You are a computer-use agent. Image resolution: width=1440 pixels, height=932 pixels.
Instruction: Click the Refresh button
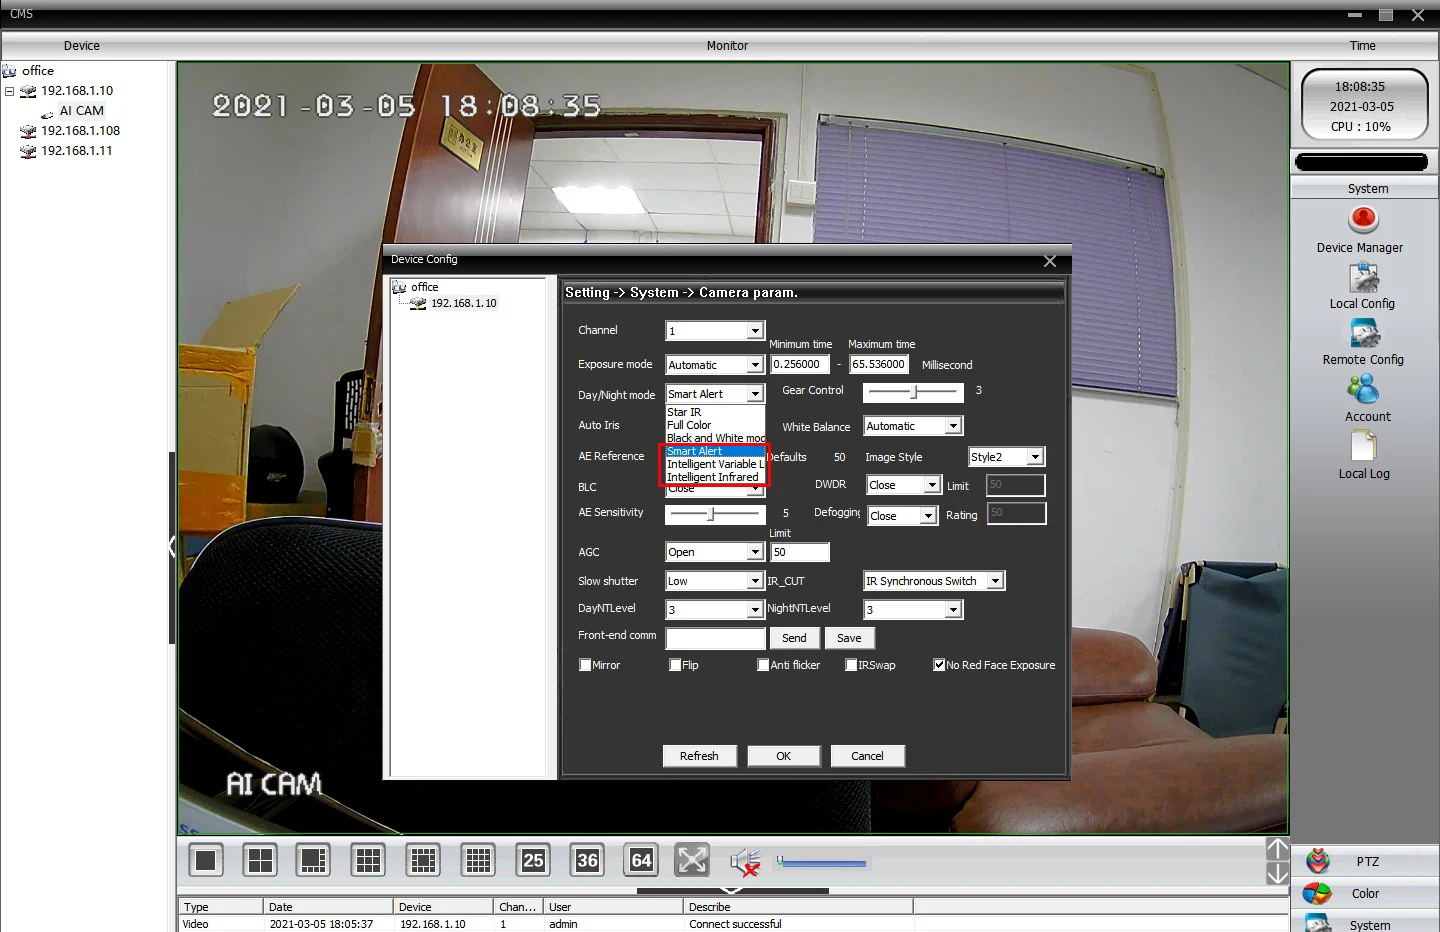699,756
